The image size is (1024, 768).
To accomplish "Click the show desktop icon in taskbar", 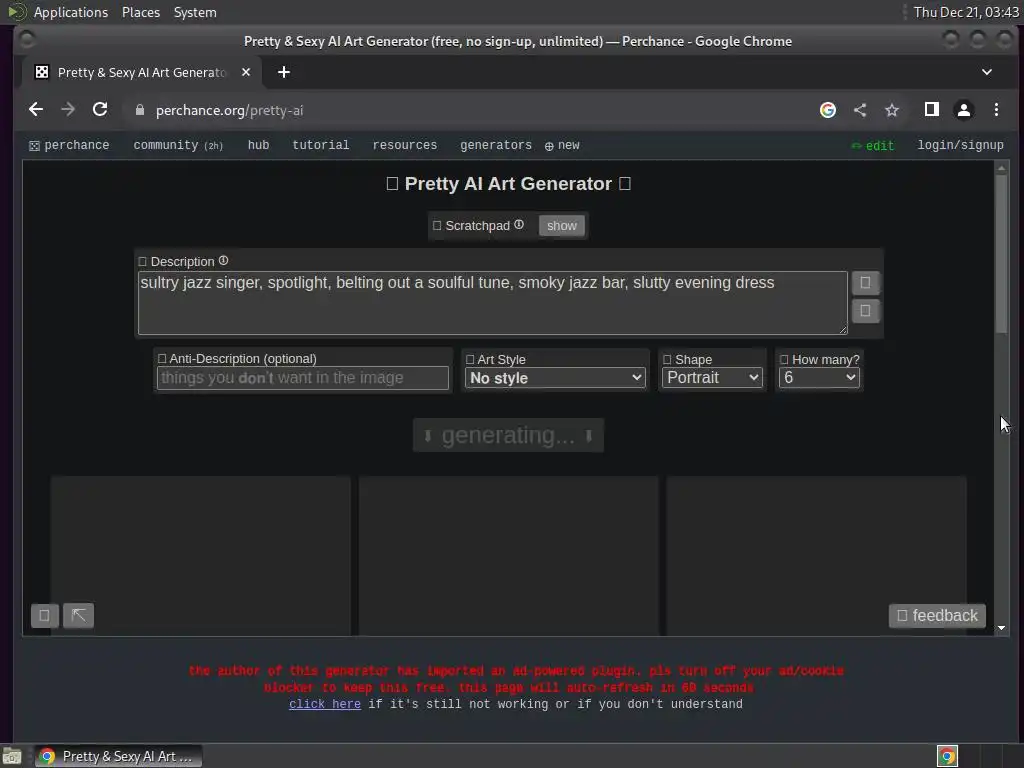I will pos(12,757).
